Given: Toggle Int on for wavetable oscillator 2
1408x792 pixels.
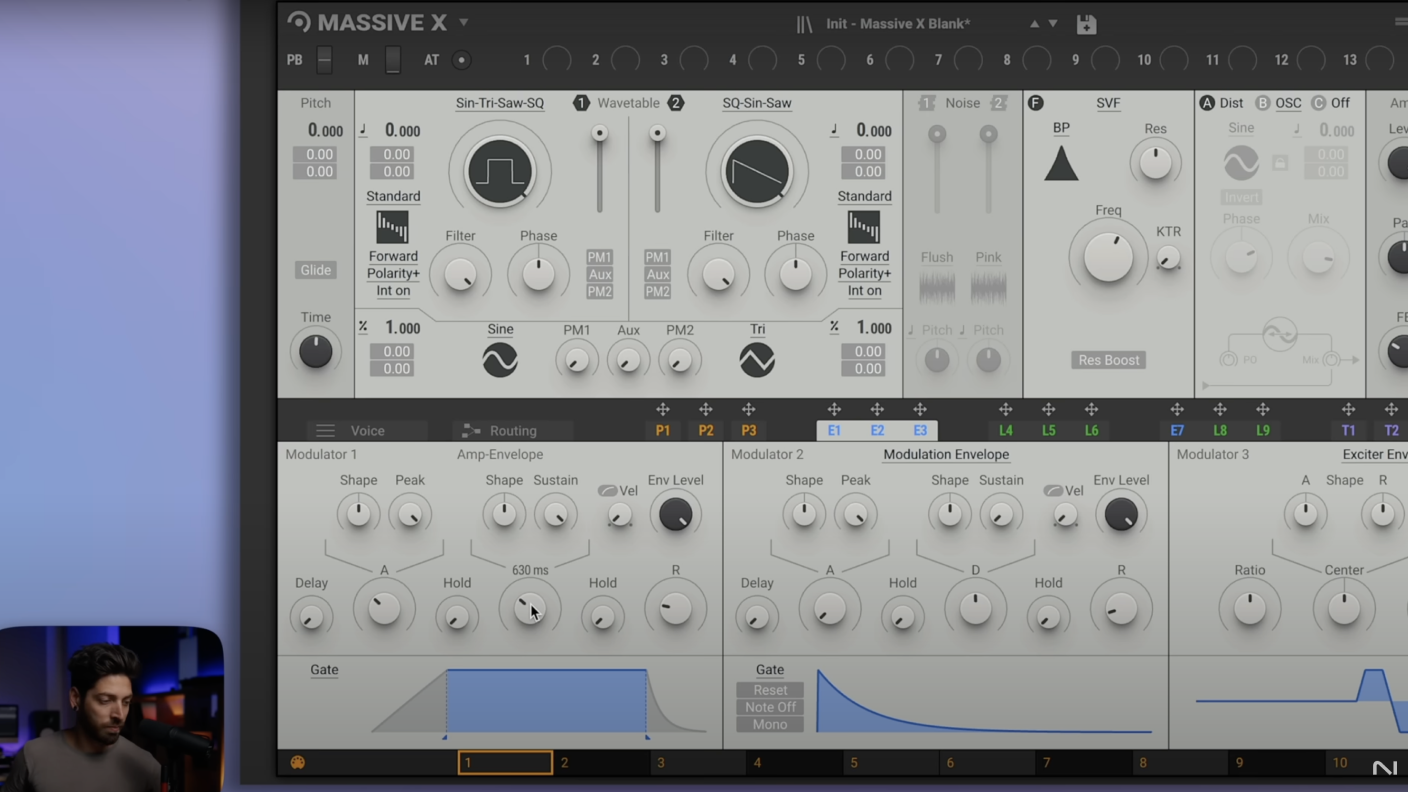Looking at the screenshot, I should (x=864, y=291).
